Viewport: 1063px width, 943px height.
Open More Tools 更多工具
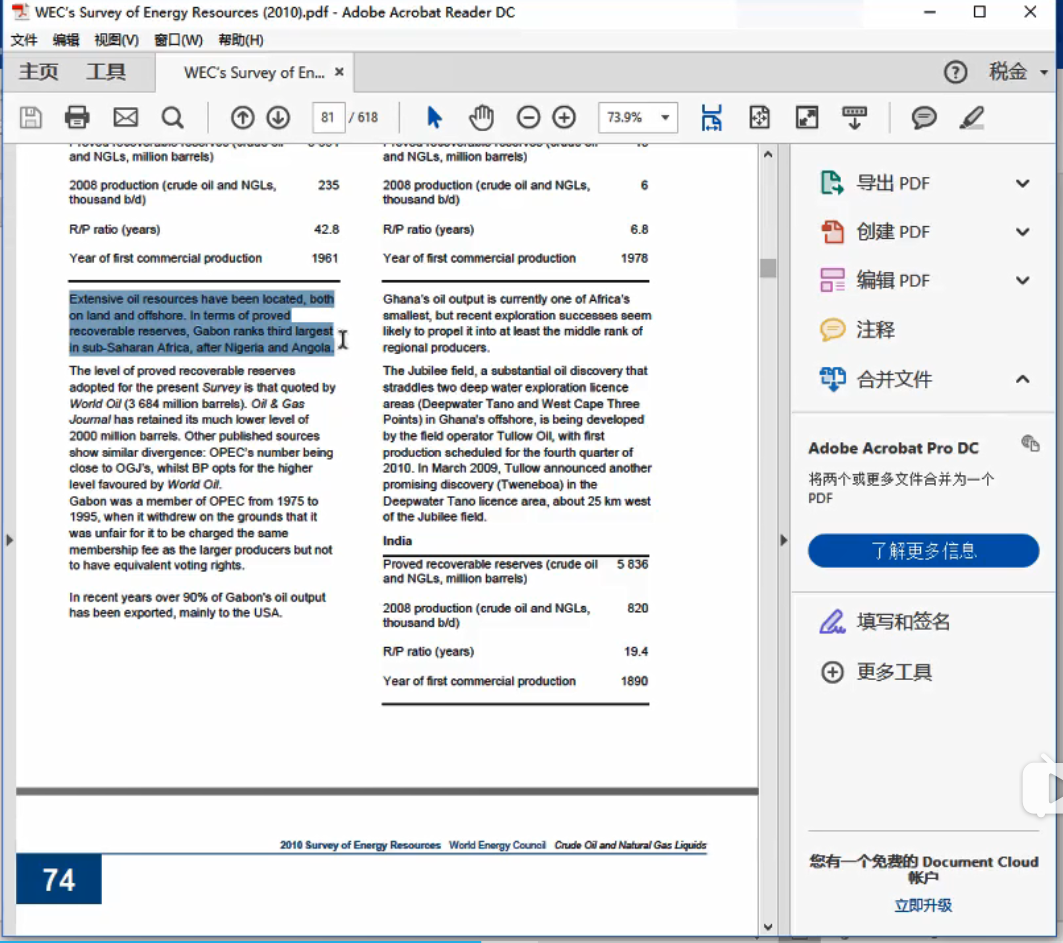877,672
